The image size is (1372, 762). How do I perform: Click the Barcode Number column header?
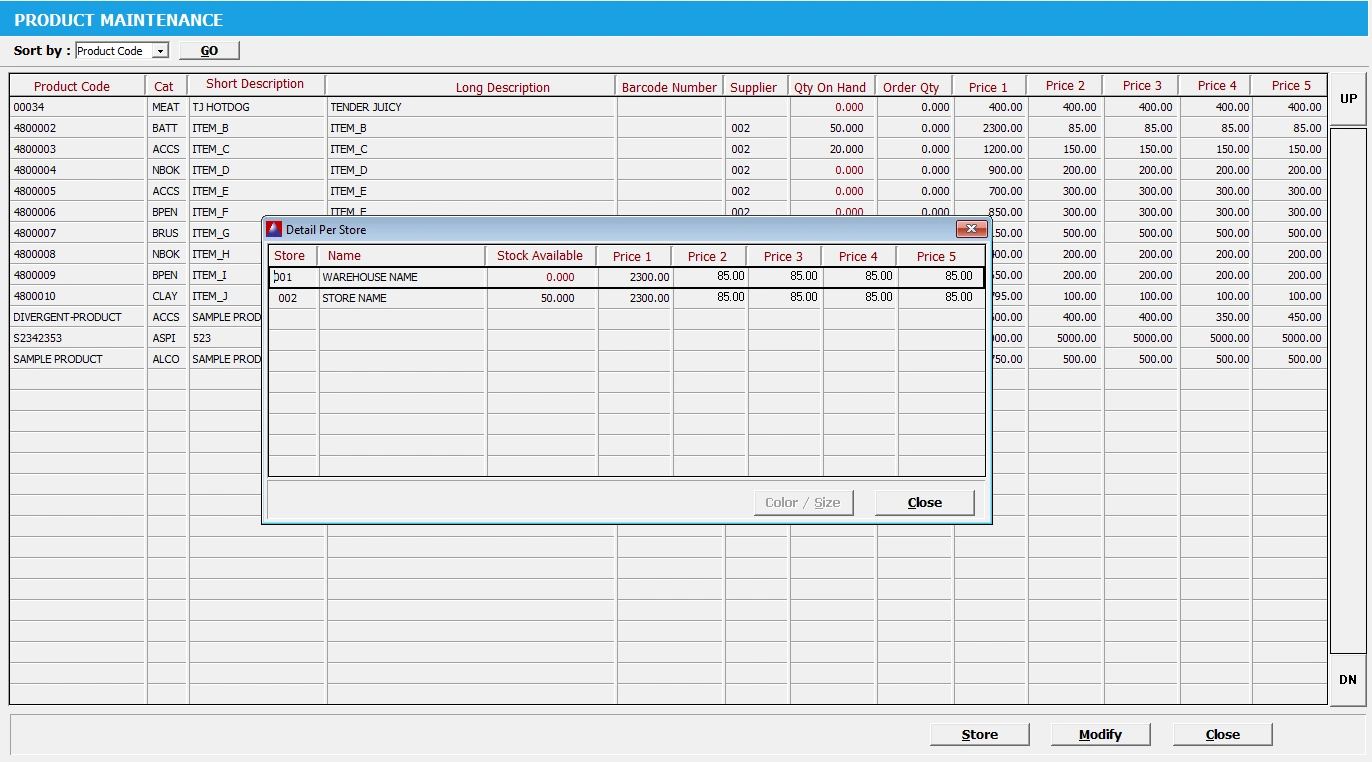(x=669, y=88)
